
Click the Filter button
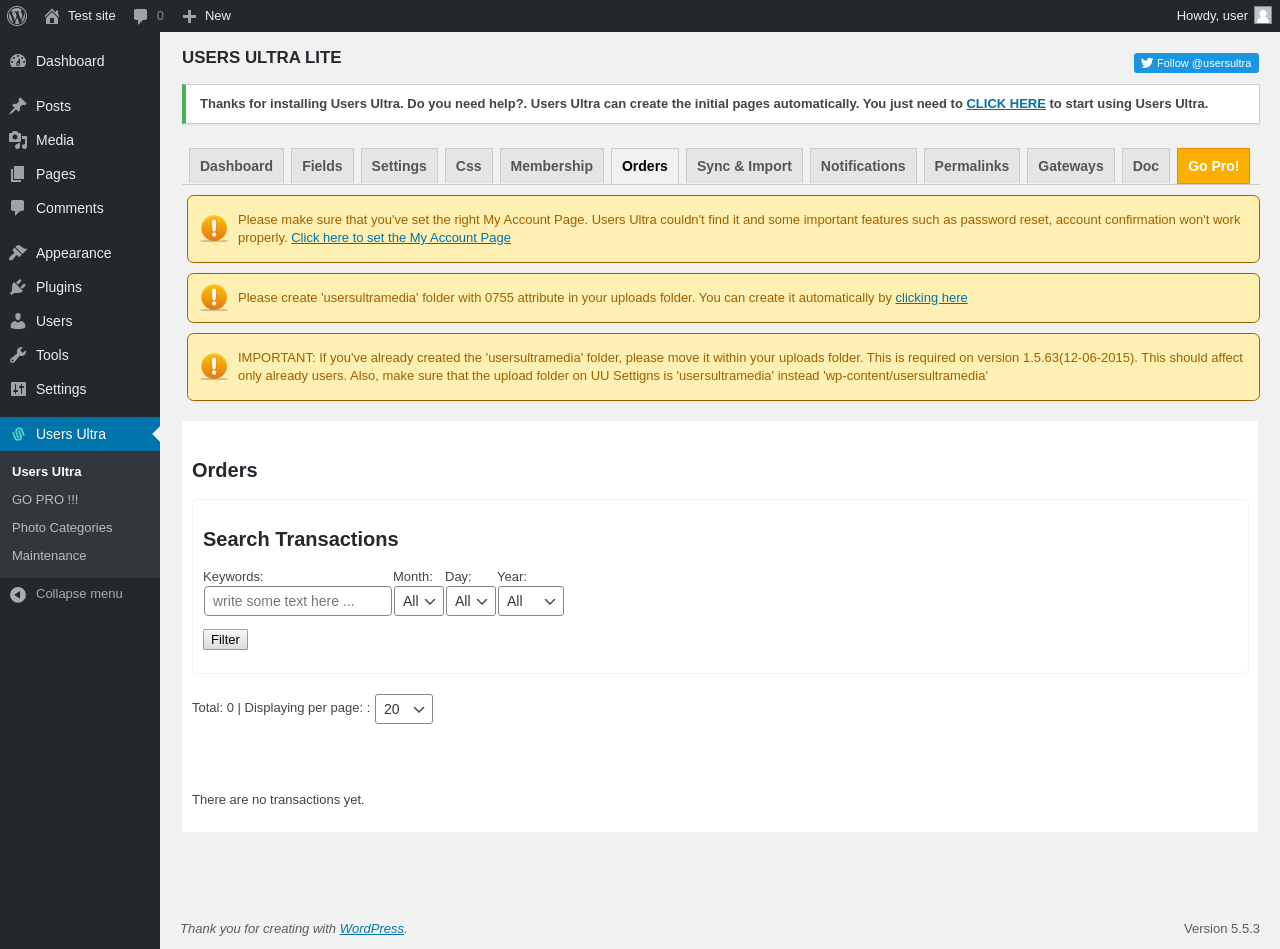(x=225, y=640)
